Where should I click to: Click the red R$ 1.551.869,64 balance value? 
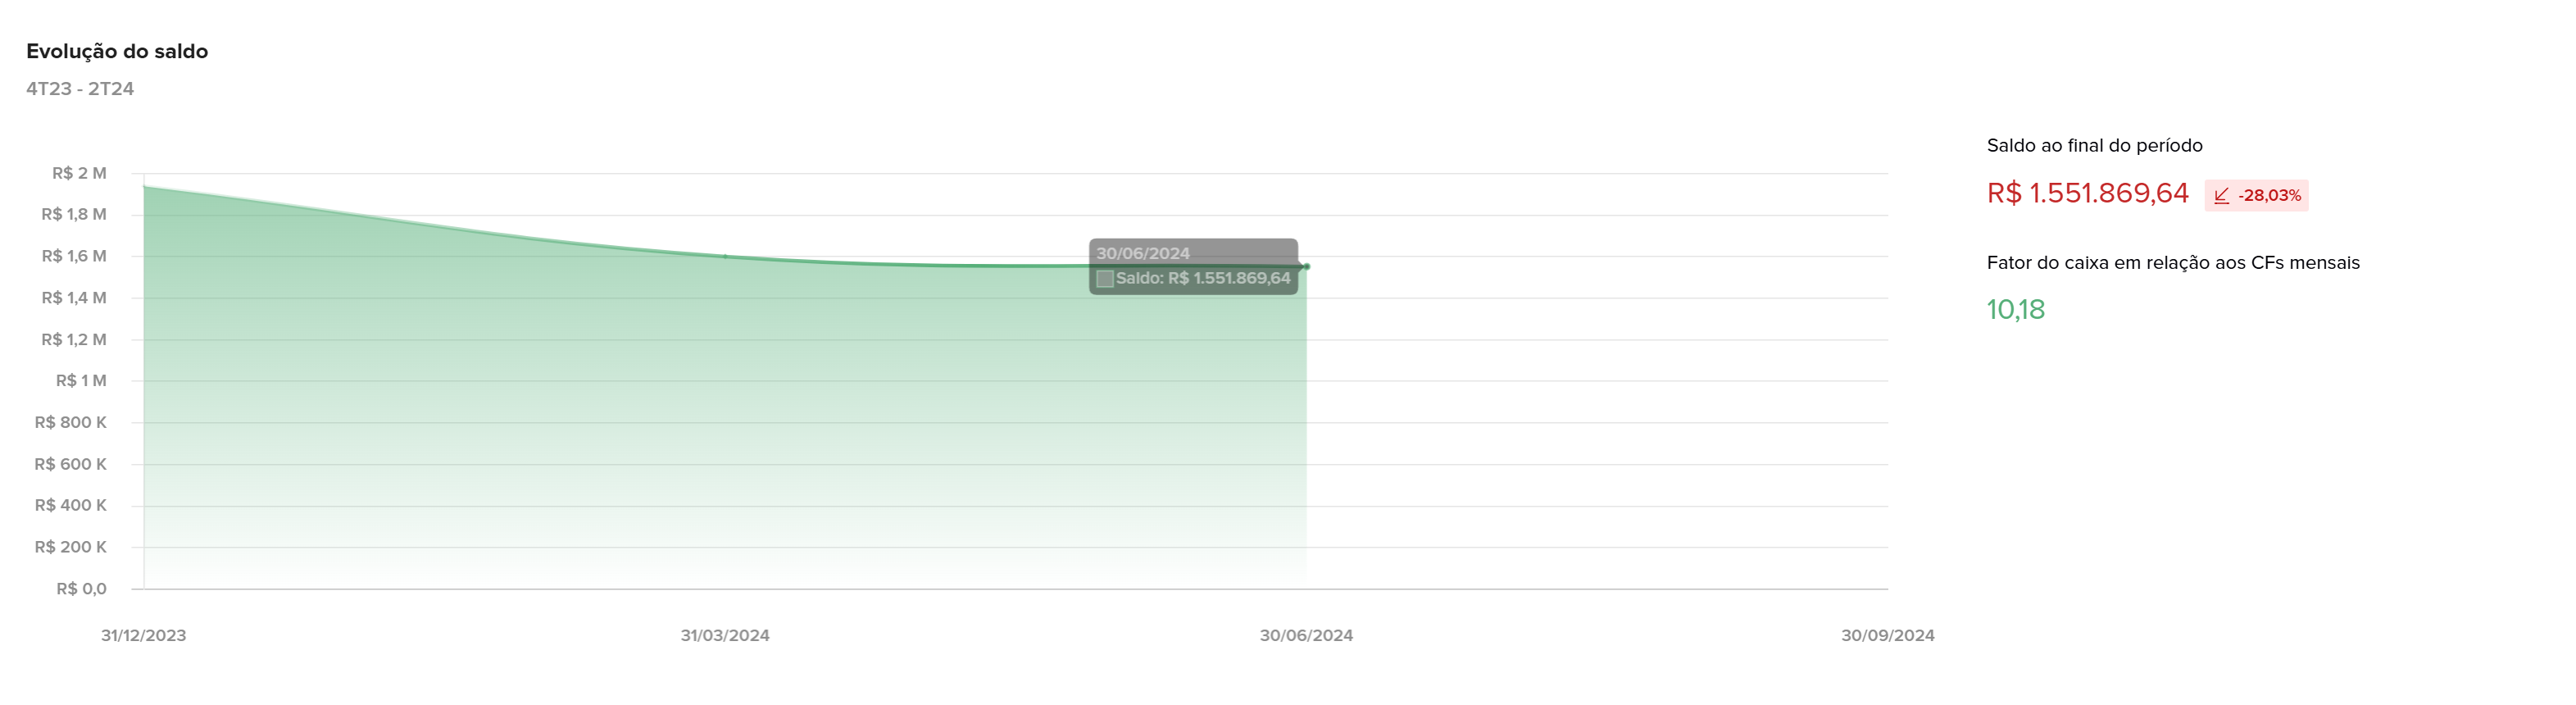coord(2087,193)
